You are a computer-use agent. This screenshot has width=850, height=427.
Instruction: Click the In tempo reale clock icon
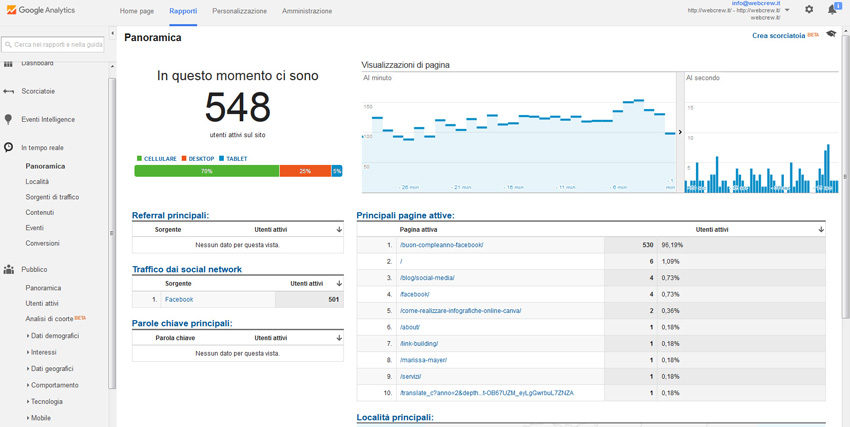point(9,147)
